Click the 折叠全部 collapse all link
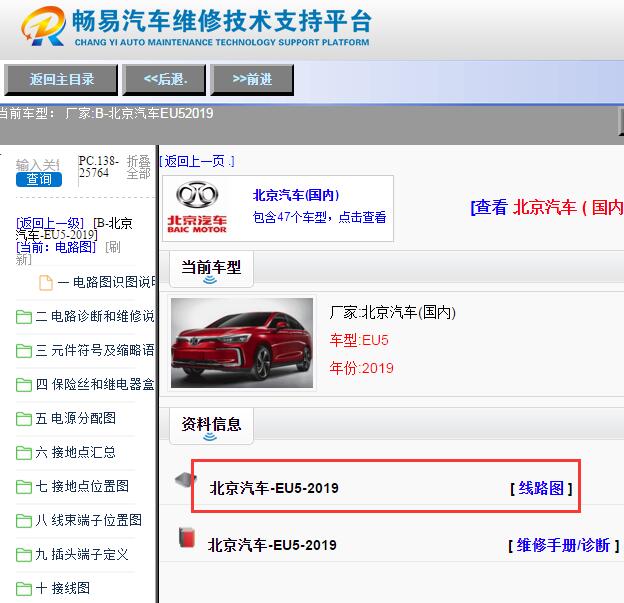Image resolution: width=624 pixels, height=603 pixels. tap(138, 167)
